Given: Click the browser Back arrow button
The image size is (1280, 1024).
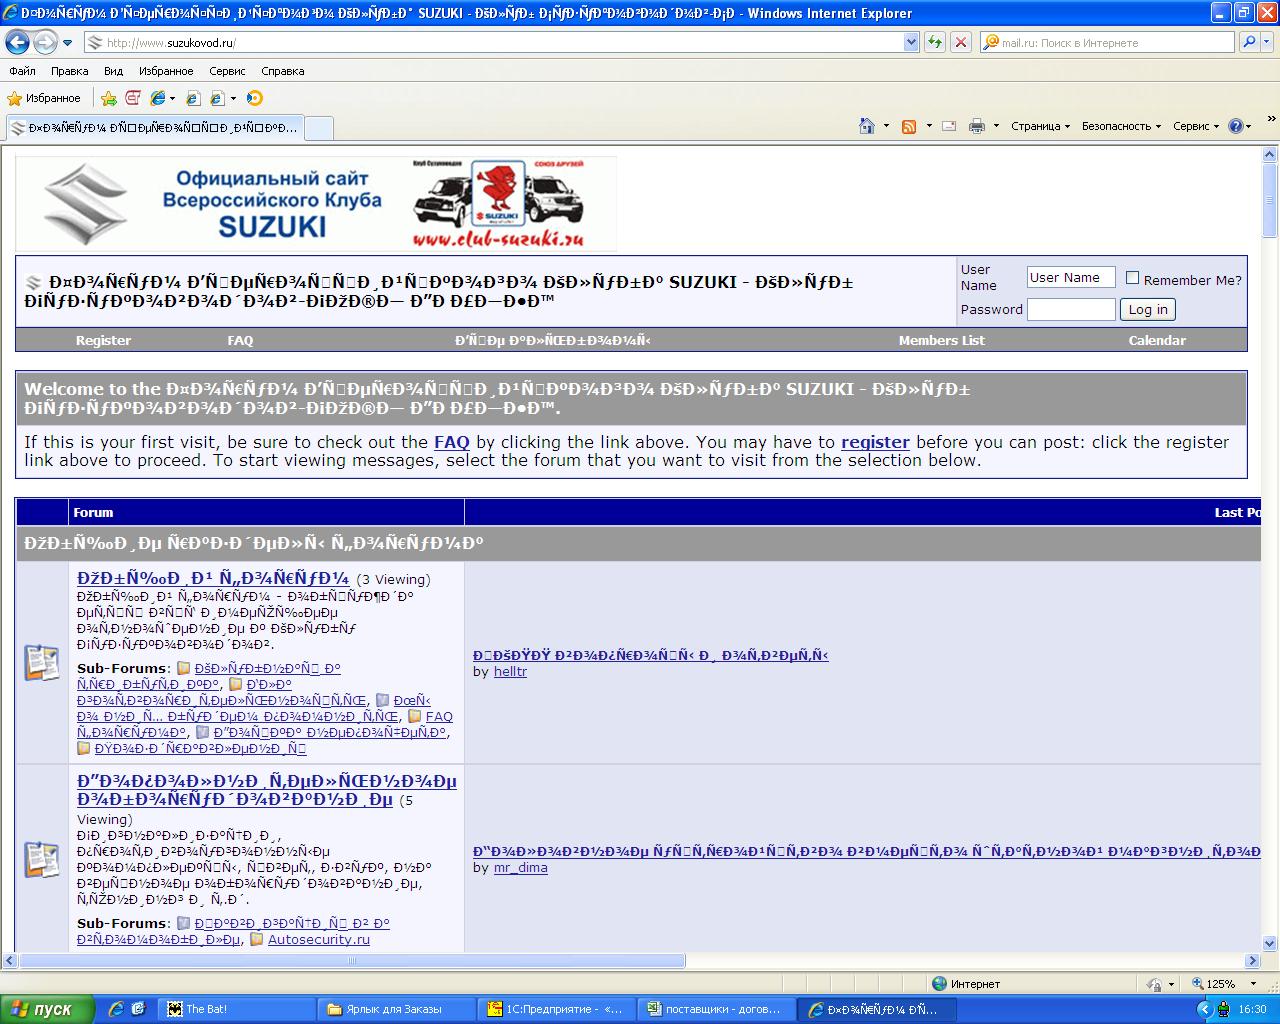Looking at the screenshot, I should tap(17, 42).
